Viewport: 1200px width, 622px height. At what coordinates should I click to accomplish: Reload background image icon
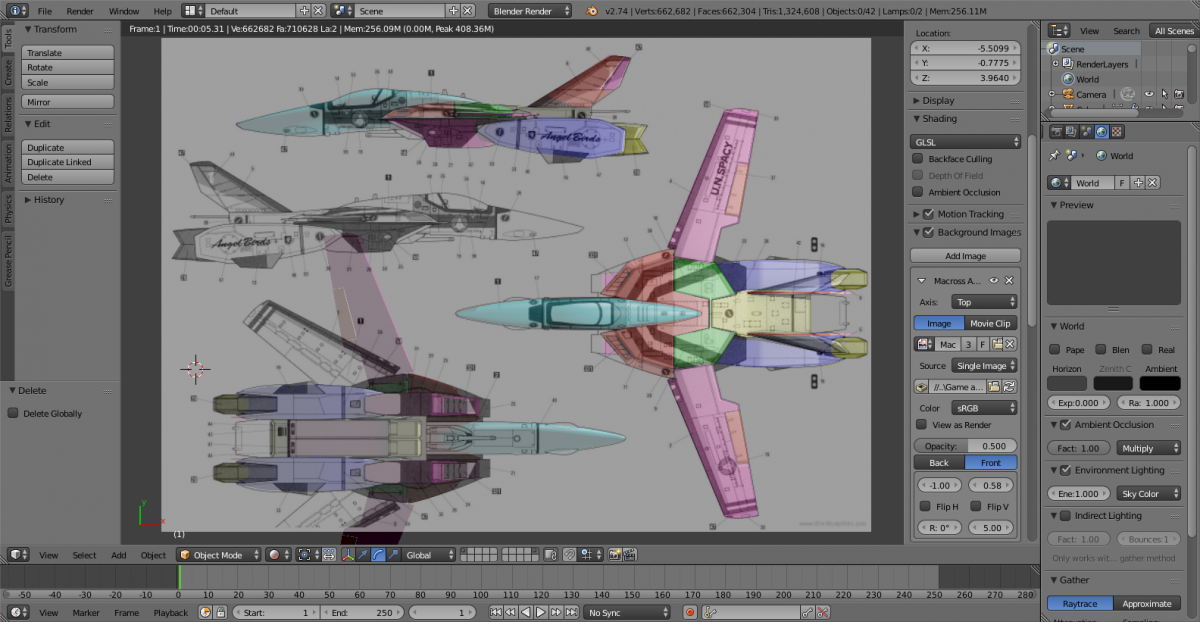click(1010, 387)
